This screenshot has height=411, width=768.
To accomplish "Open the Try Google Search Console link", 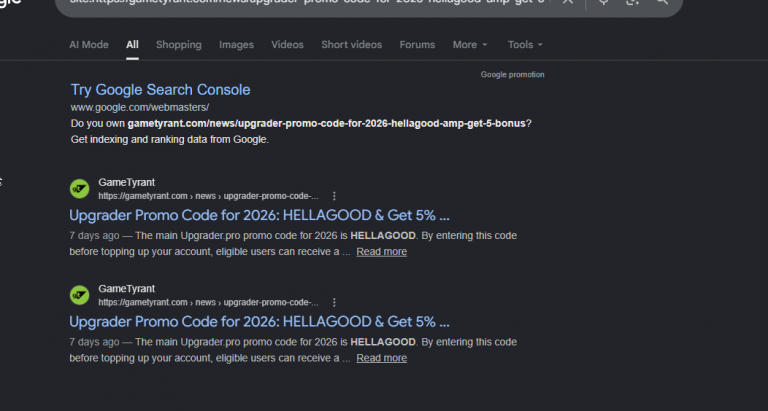I will coord(160,90).
